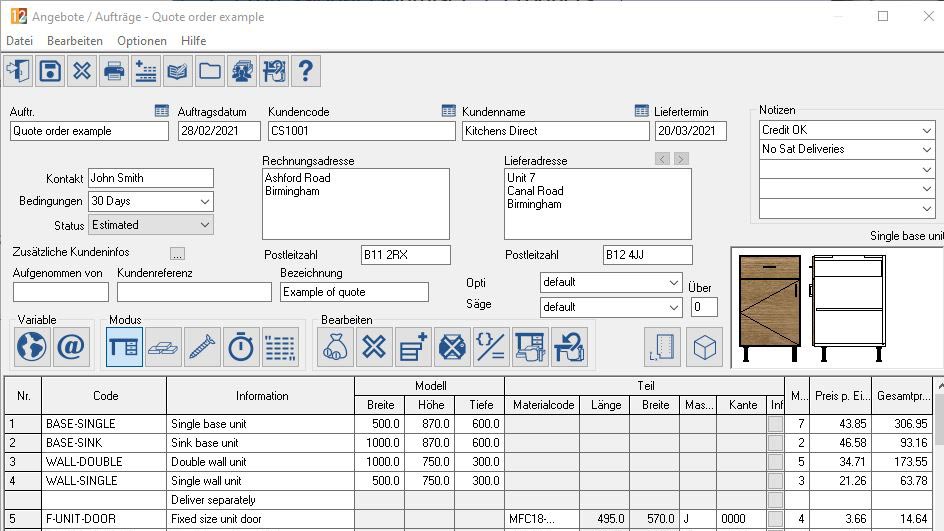
Task: Open the Optionen menu
Action: pos(142,41)
